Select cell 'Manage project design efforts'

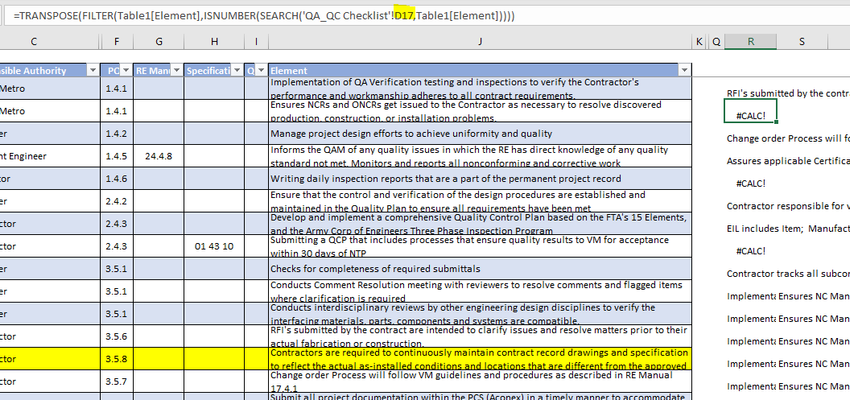480,133
